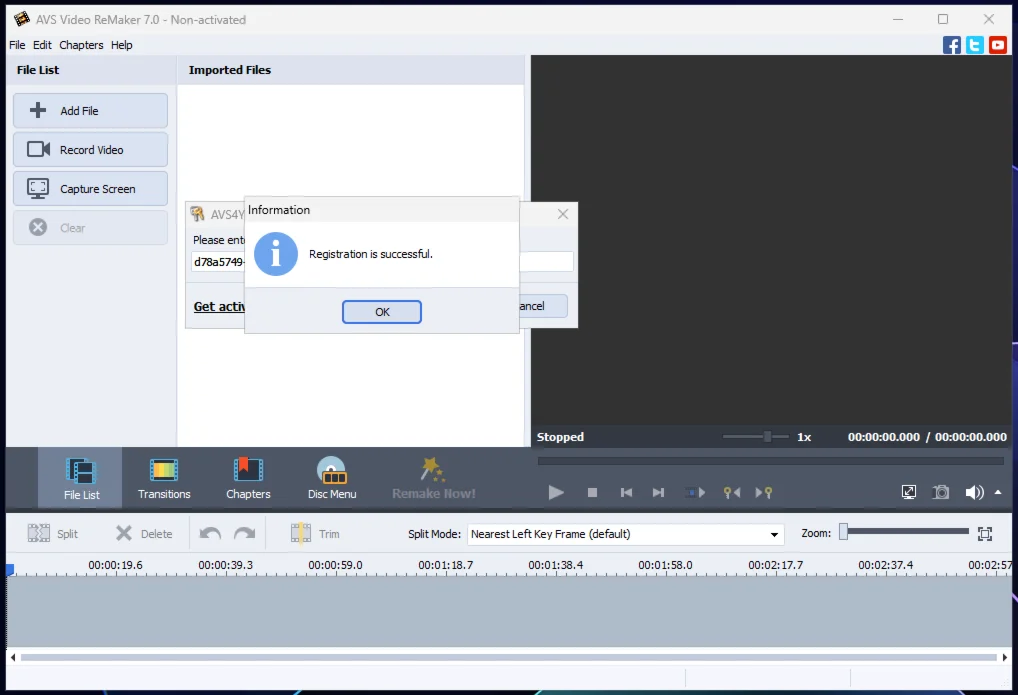Take a snapshot with the camera icon
This screenshot has height=695, width=1018.
941,492
